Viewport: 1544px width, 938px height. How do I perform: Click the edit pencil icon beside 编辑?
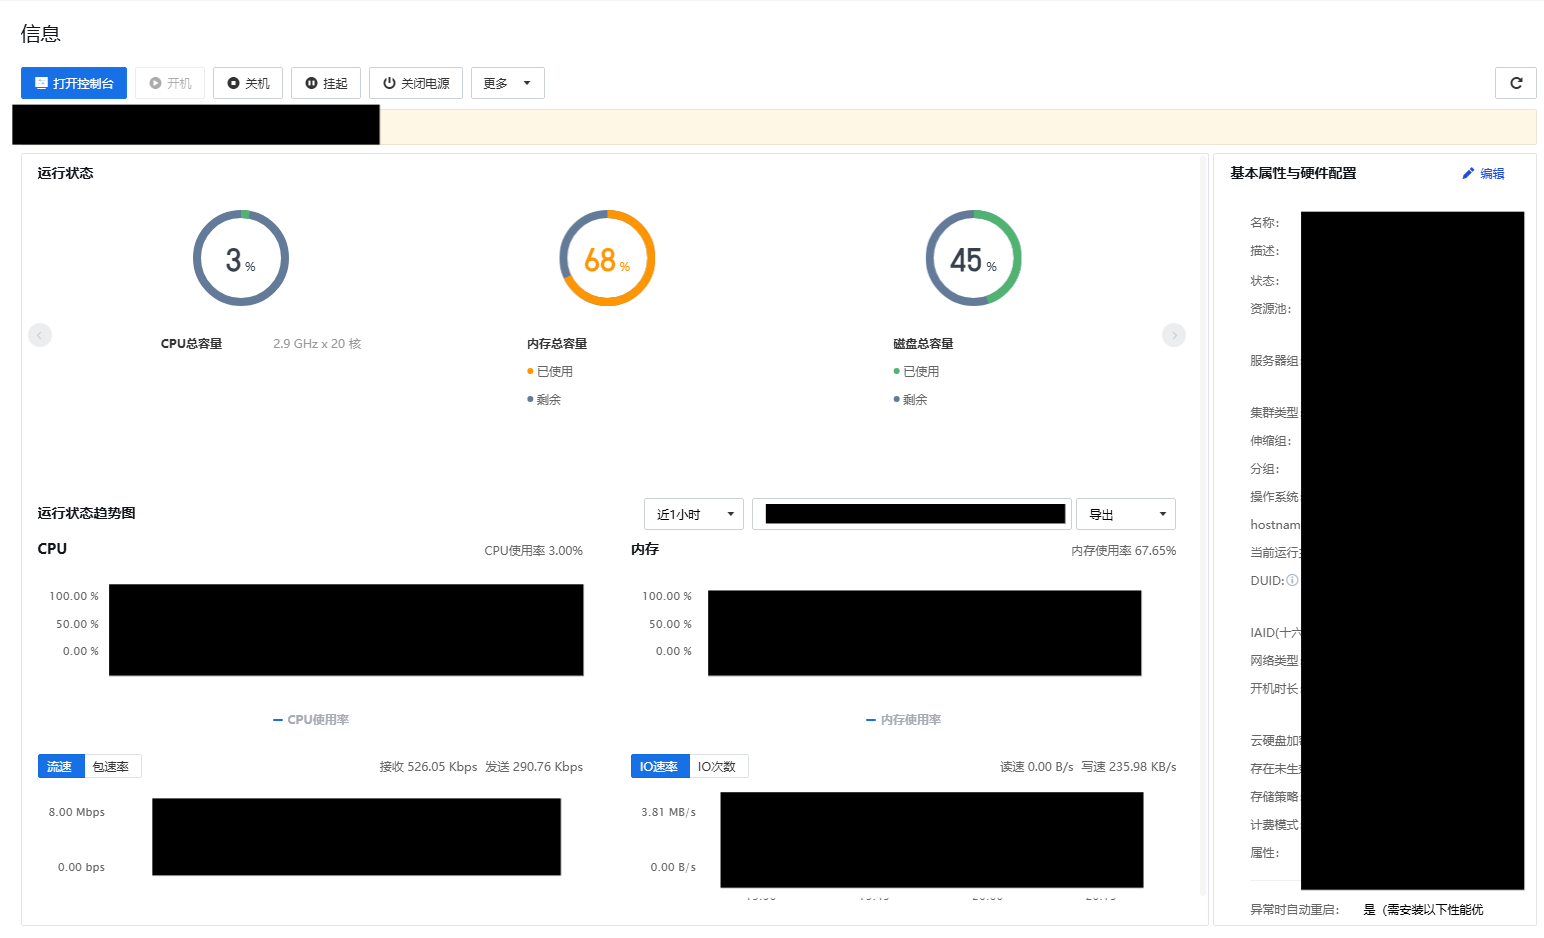[x=1467, y=172]
